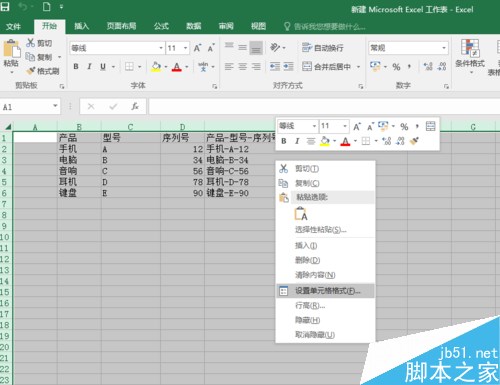The width and height of the screenshot is (500, 385).
Task: Choose 行高(R) in context menu
Action: 325,305
